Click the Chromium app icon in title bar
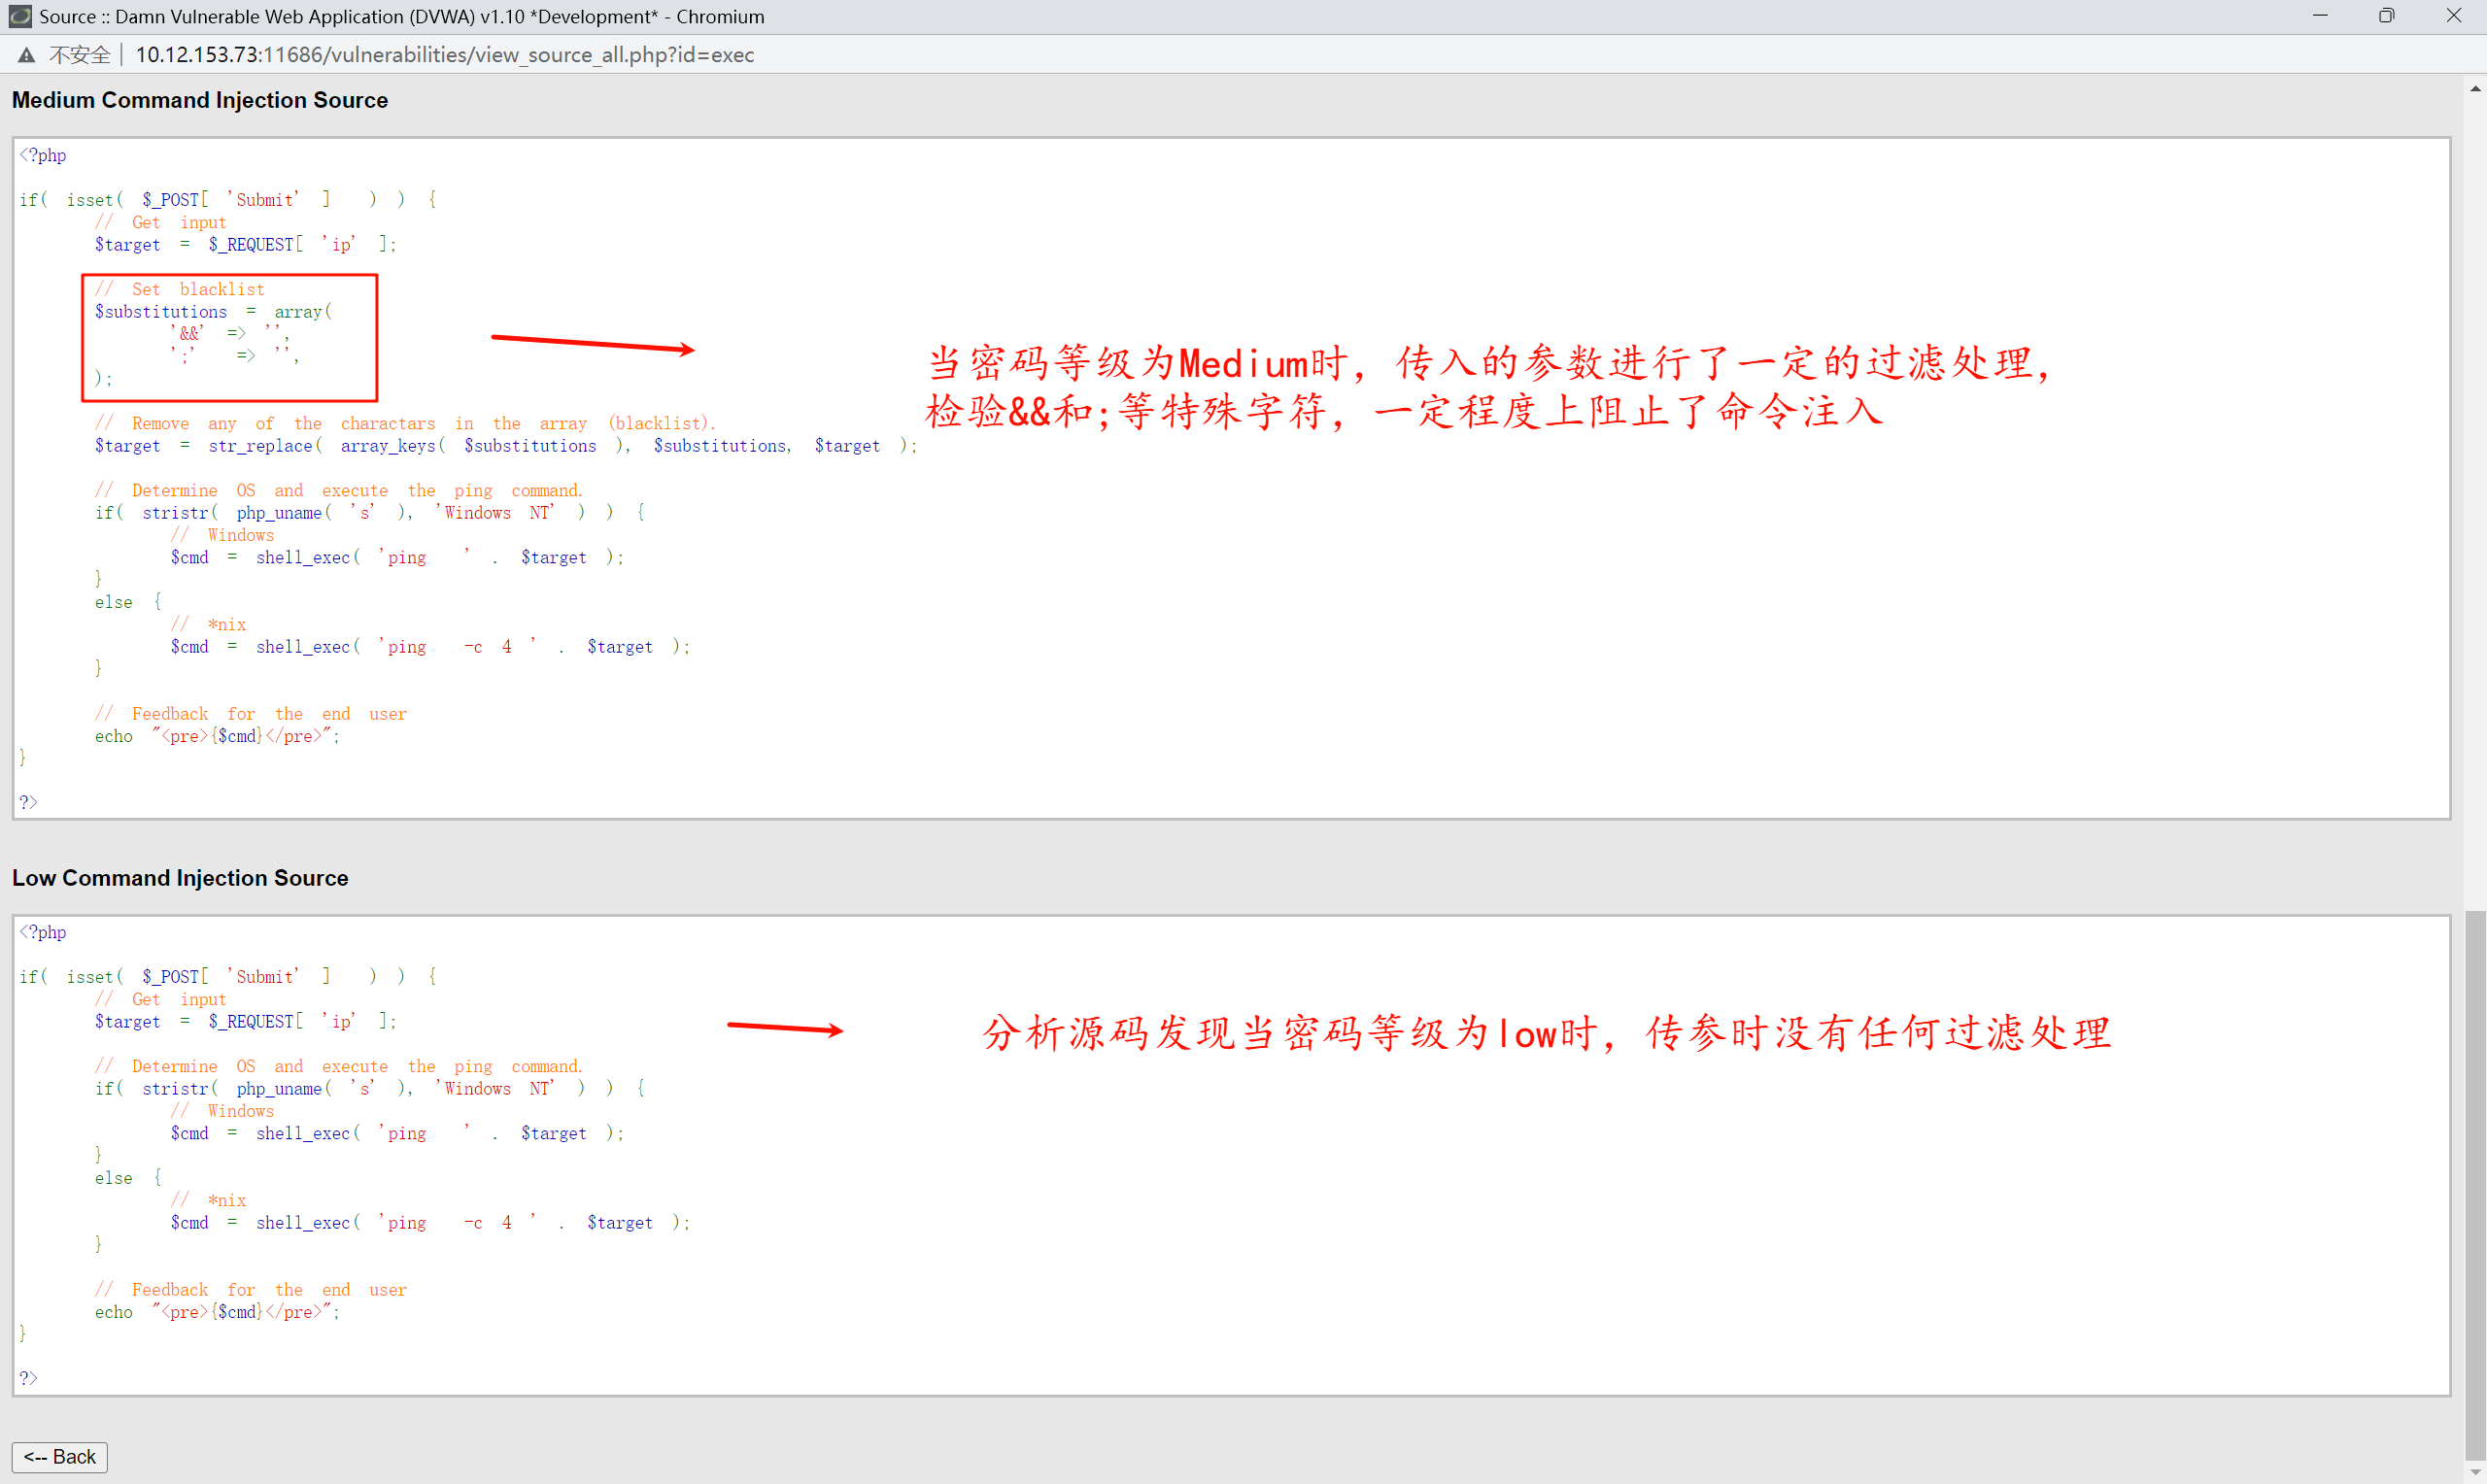2487x1484 pixels. 20,16
